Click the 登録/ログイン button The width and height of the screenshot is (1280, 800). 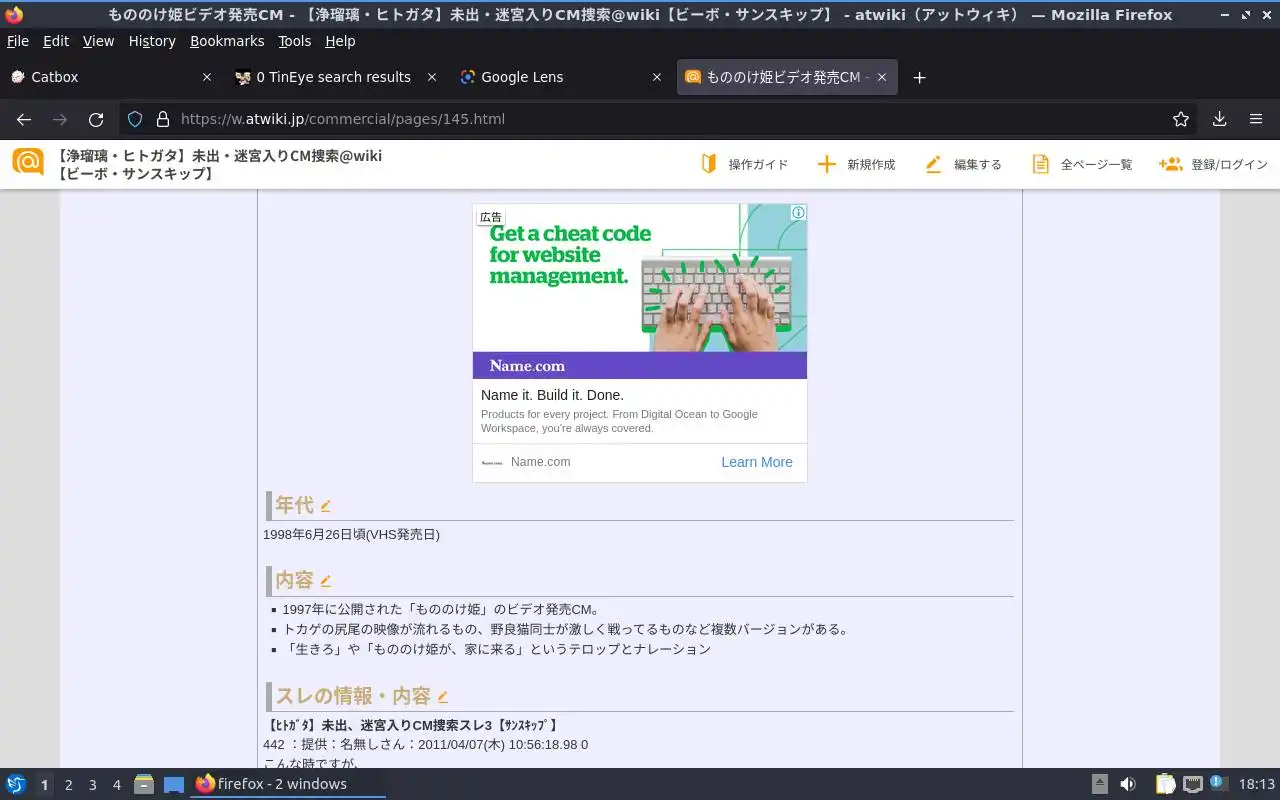pyautogui.click(x=1213, y=164)
